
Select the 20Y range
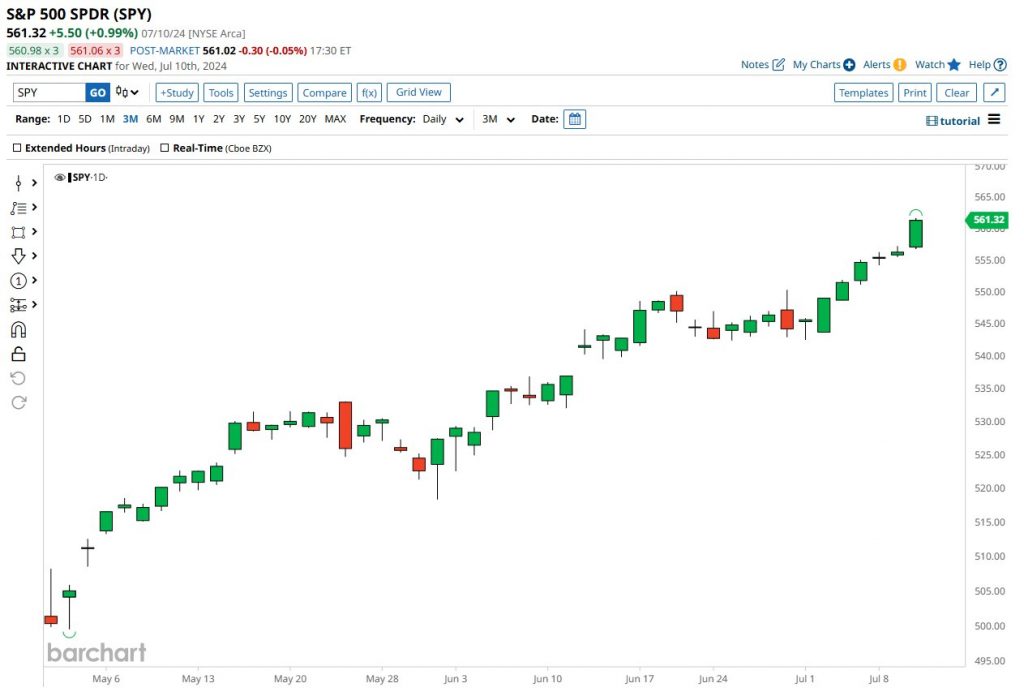(308, 119)
